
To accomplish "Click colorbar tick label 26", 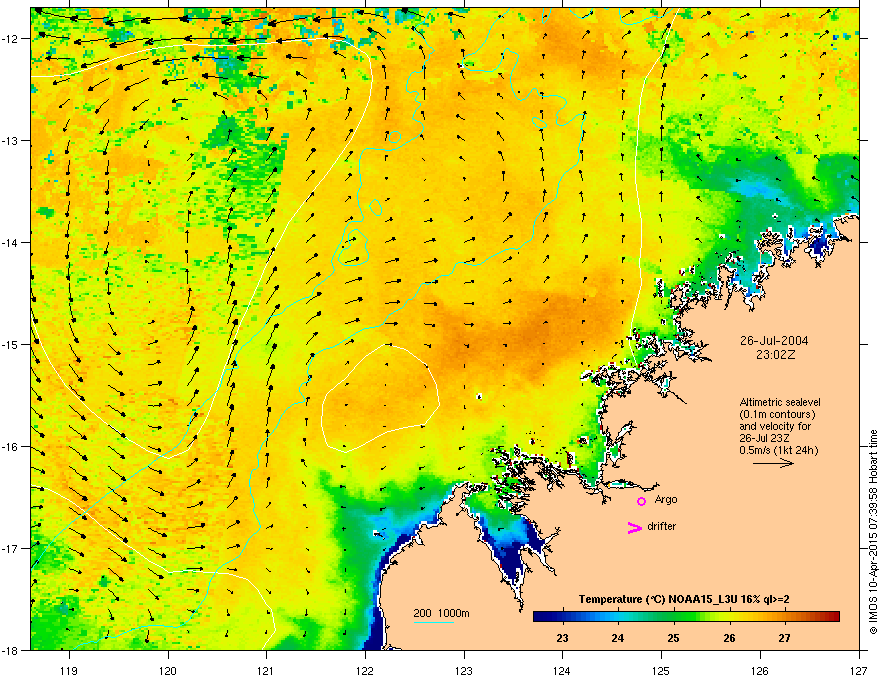I will [x=729, y=638].
